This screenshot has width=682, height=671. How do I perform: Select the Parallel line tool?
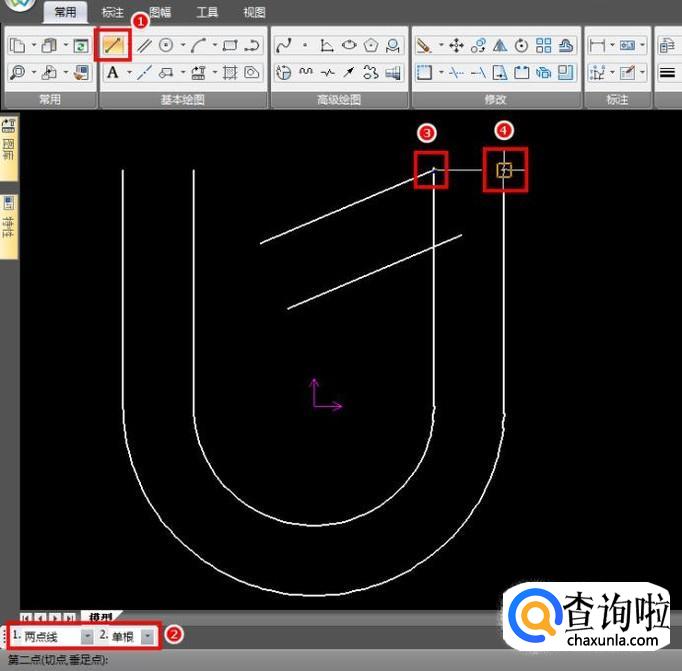[145, 45]
